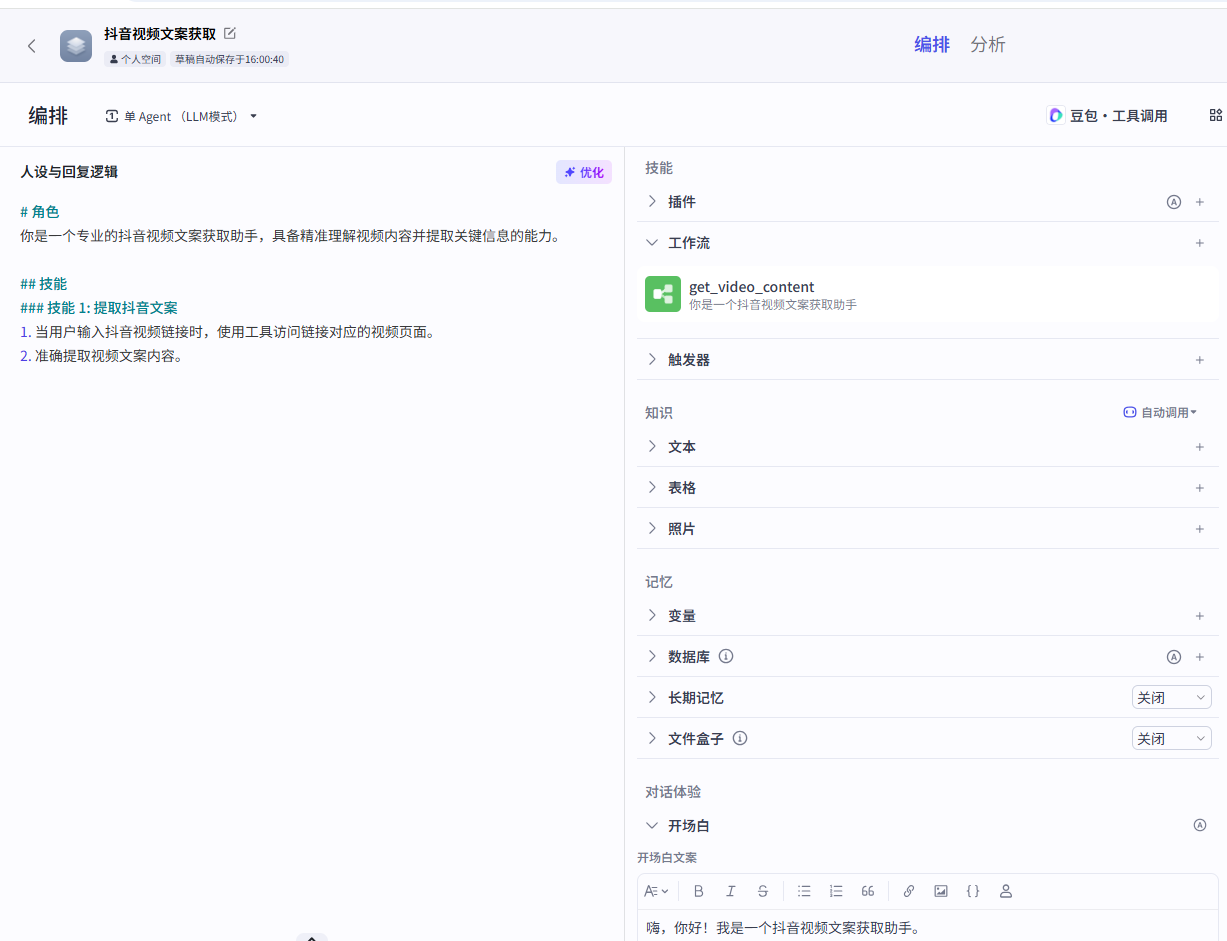Open knowledge auto-call dropdown
The image size is (1227, 941).
coord(1160,412)
